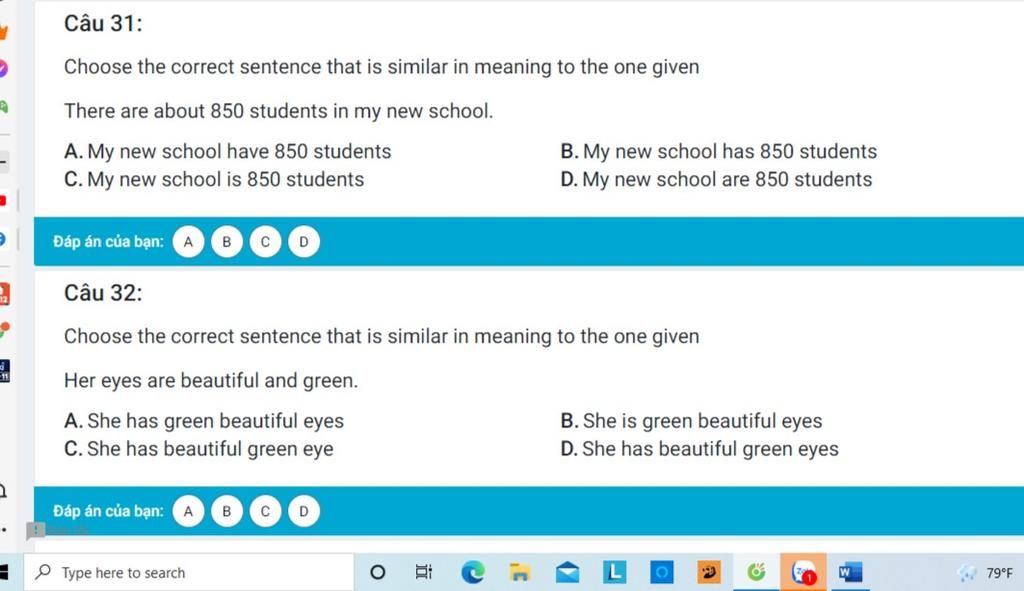The height and width of the screenshot is (591, 1024).
Task: Pick answer D for Câu 31
Action: pos(304,242)
